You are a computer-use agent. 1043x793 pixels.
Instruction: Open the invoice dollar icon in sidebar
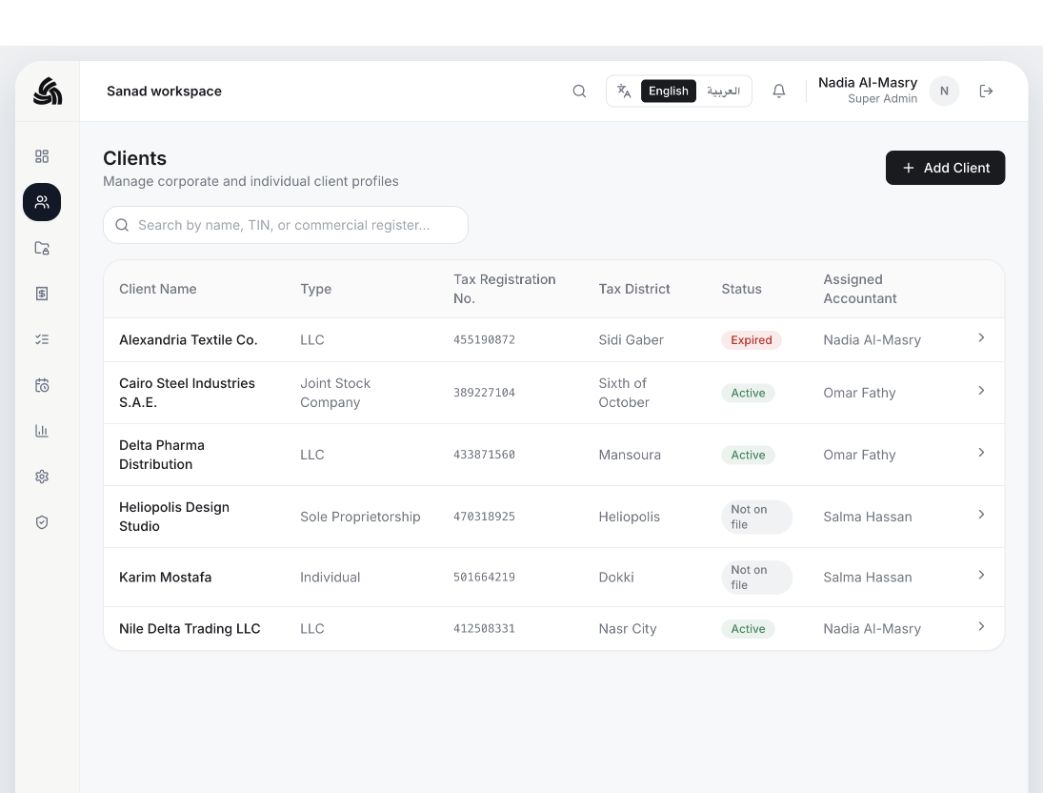tap(42, 293)
